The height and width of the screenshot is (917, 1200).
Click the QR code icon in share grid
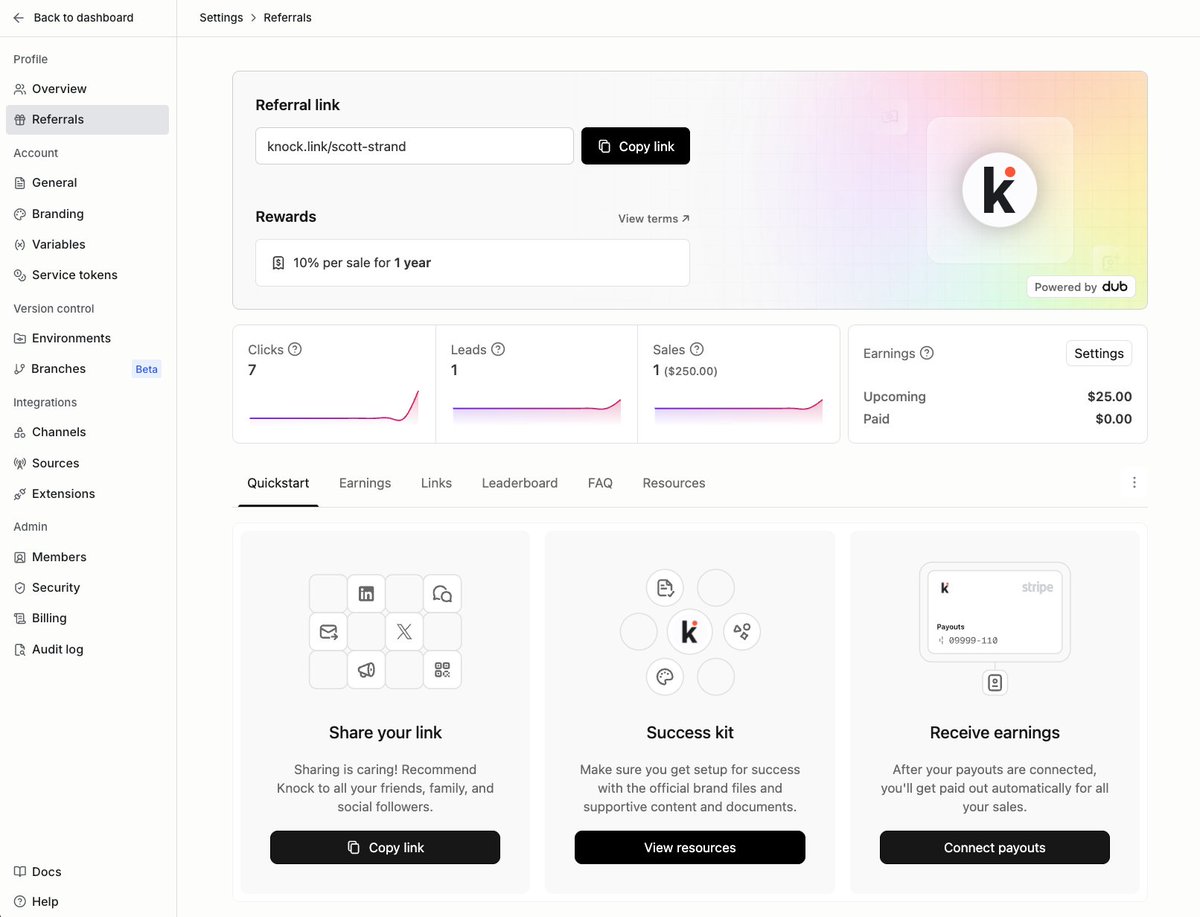pyautogui.click(x=442, y=670)
